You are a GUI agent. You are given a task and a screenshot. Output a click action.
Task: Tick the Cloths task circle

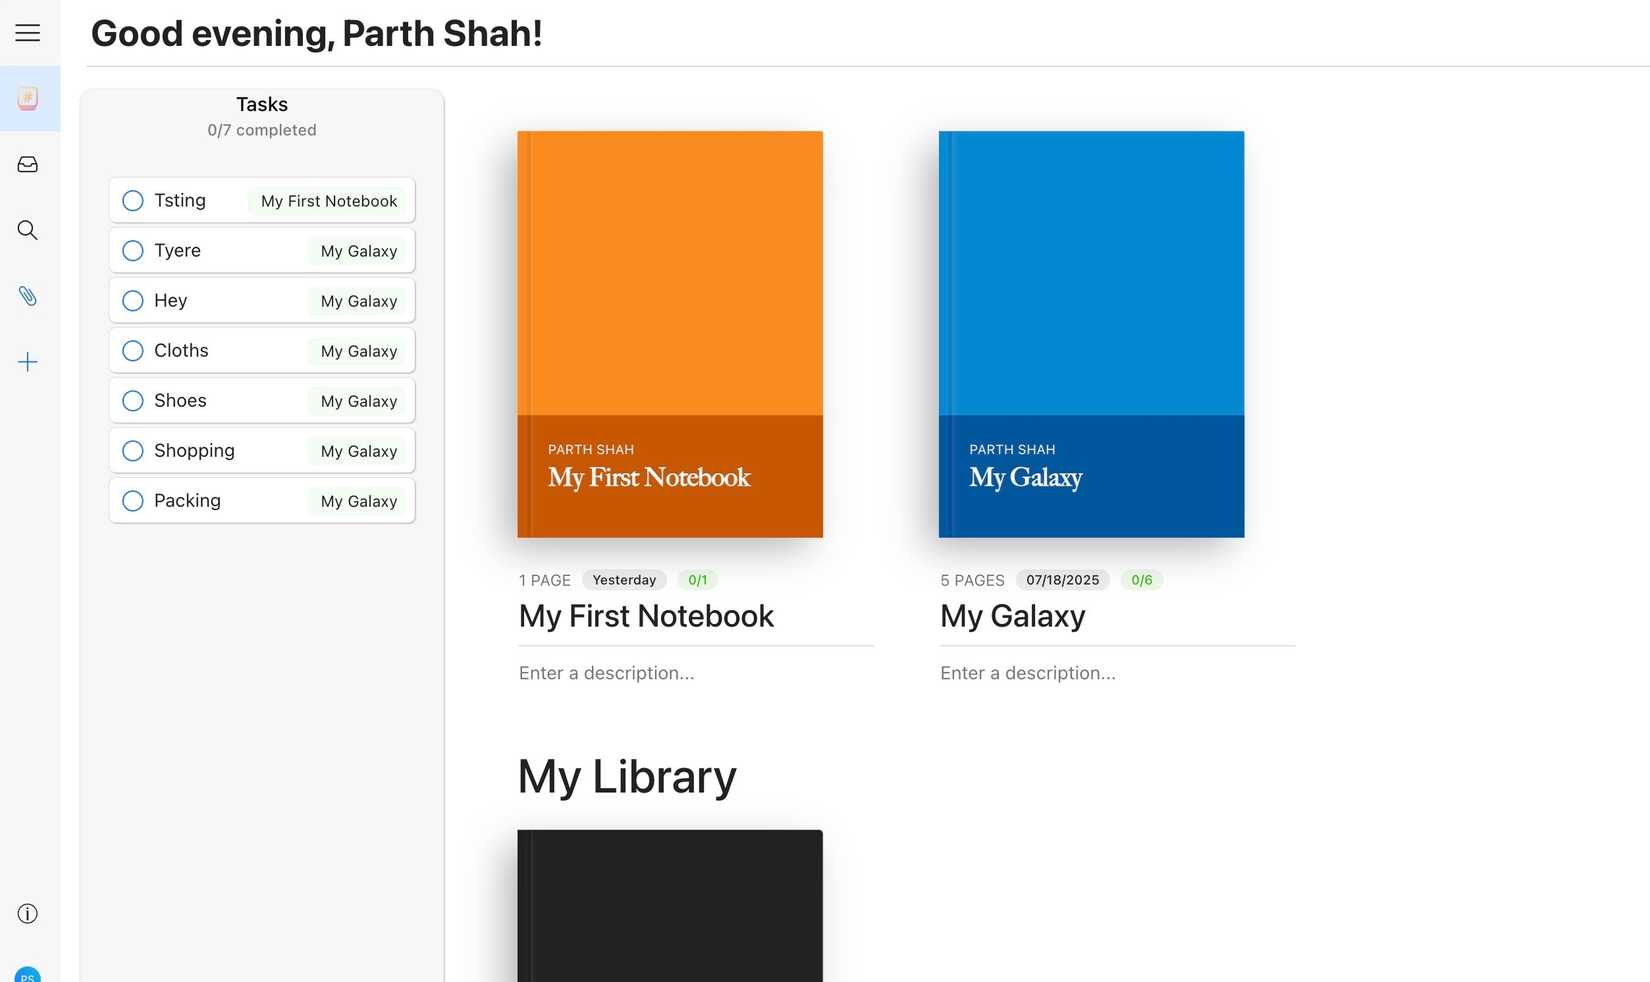tap(133, 351)
